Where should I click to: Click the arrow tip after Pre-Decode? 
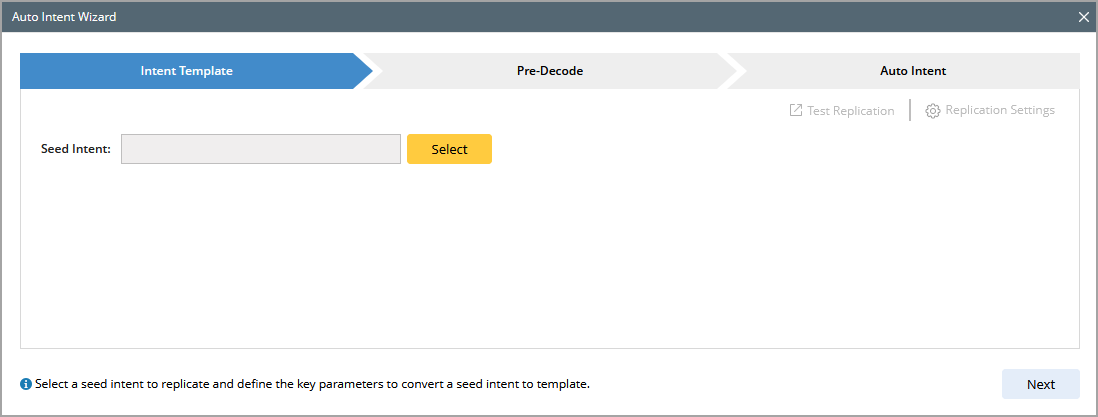738,71
